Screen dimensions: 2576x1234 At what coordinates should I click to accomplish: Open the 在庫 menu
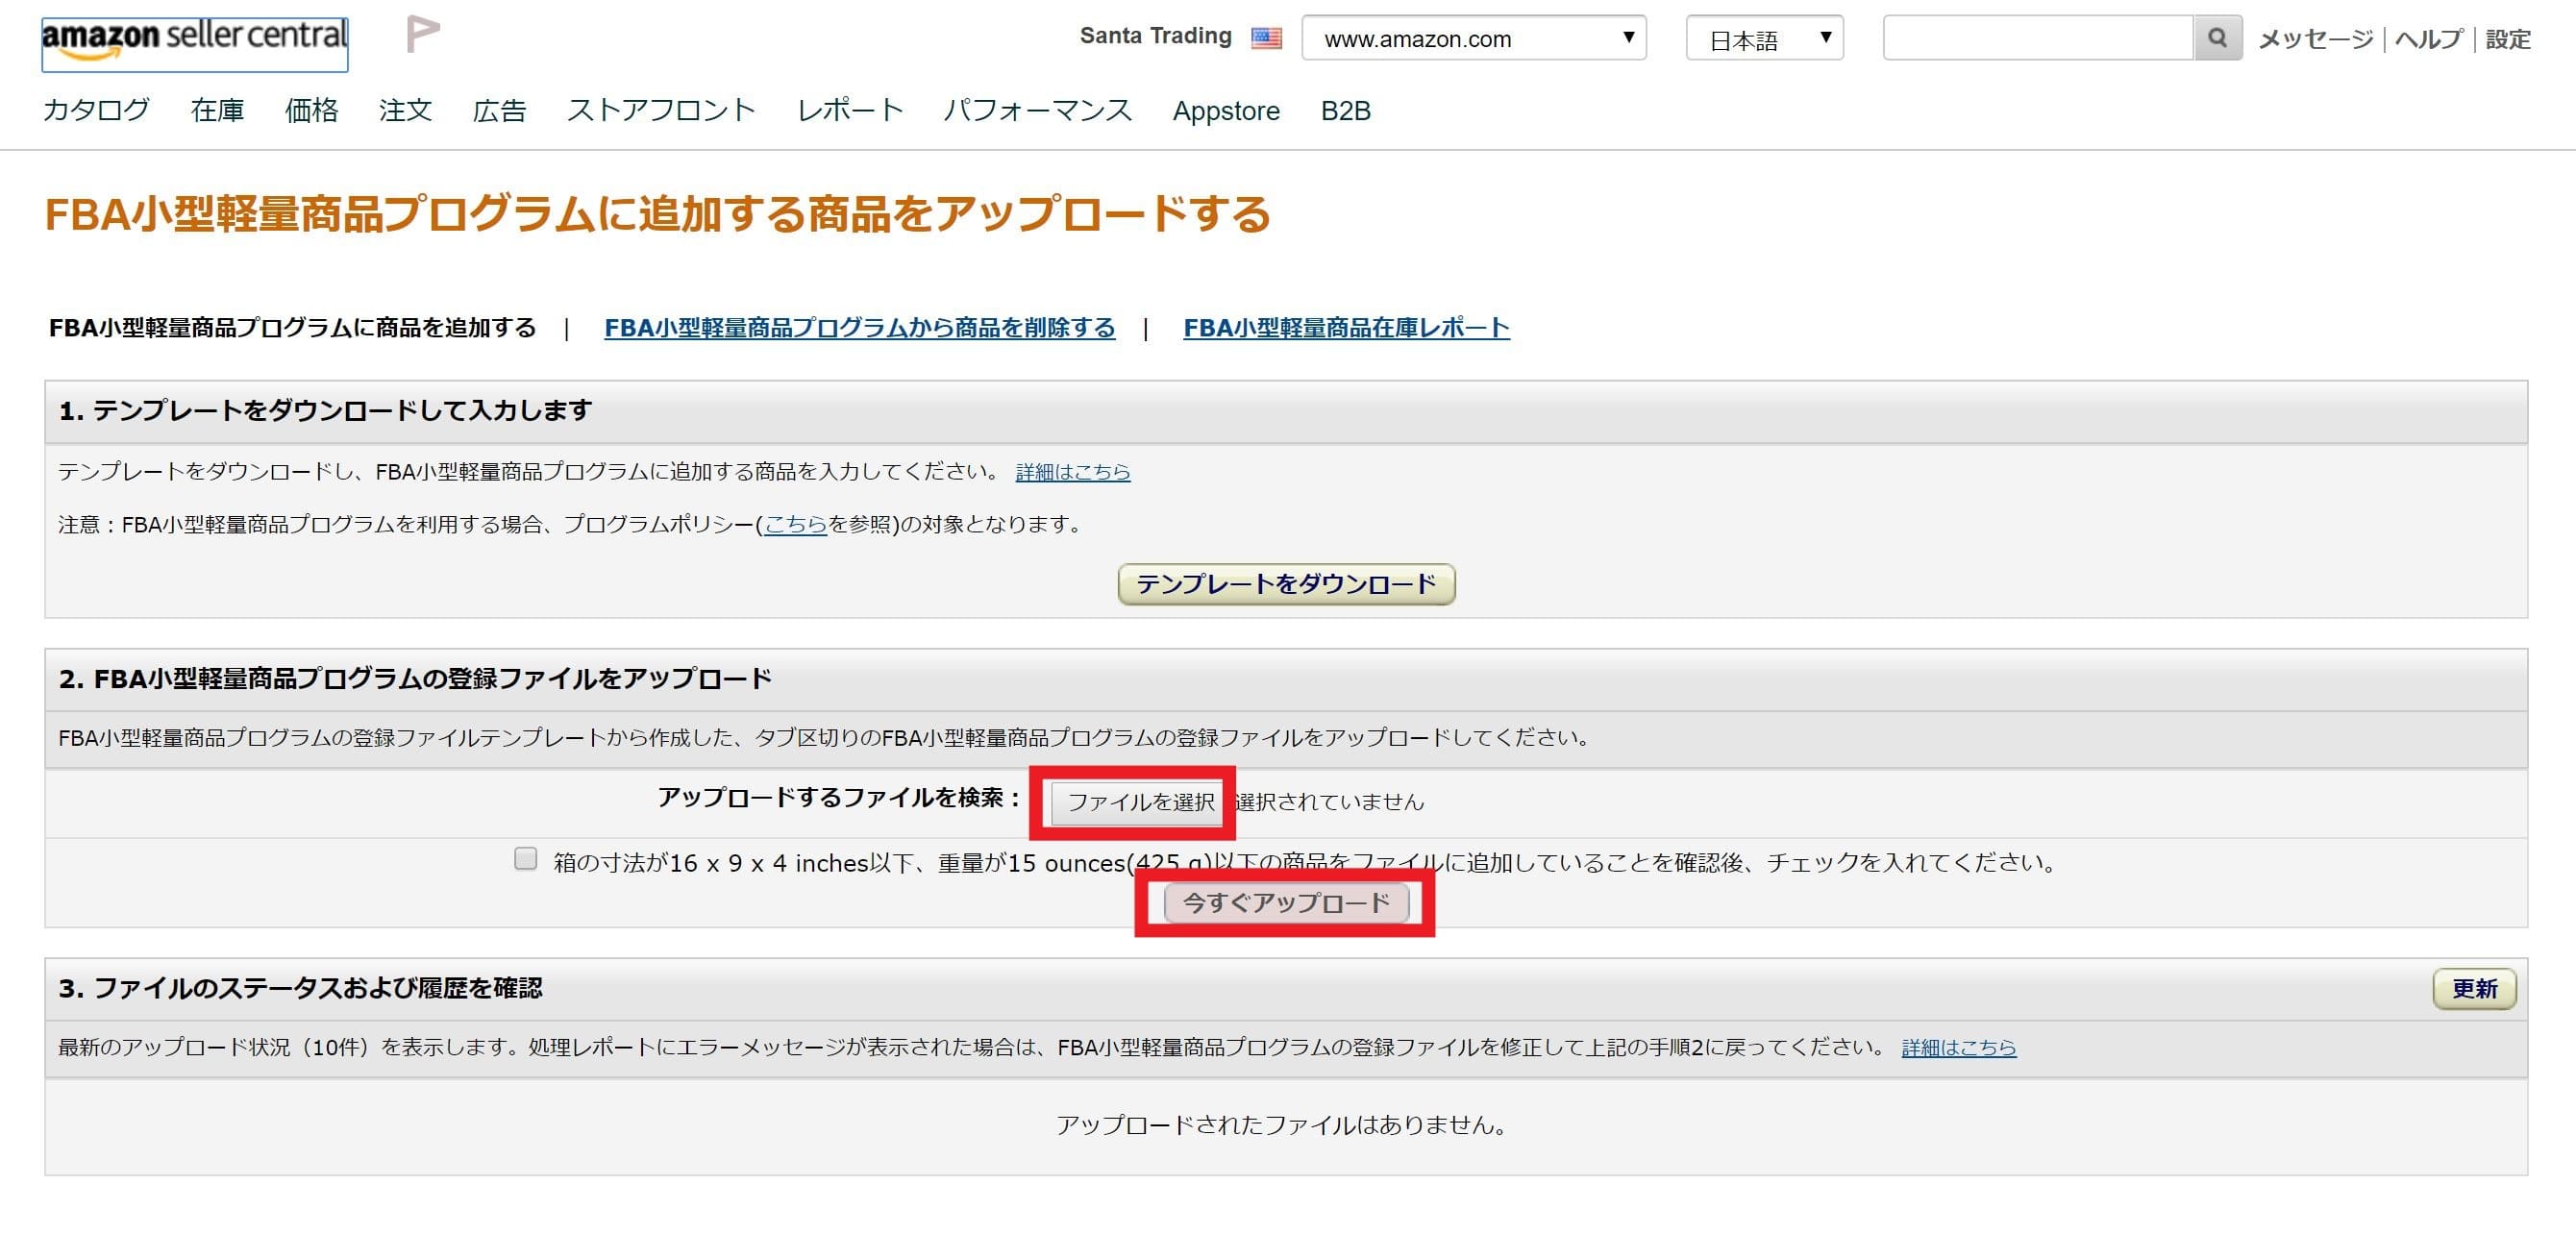pos(218,110)
